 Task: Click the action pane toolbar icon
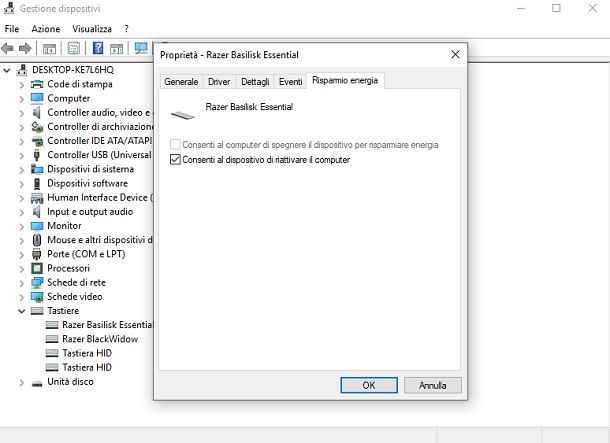[117, 49]
